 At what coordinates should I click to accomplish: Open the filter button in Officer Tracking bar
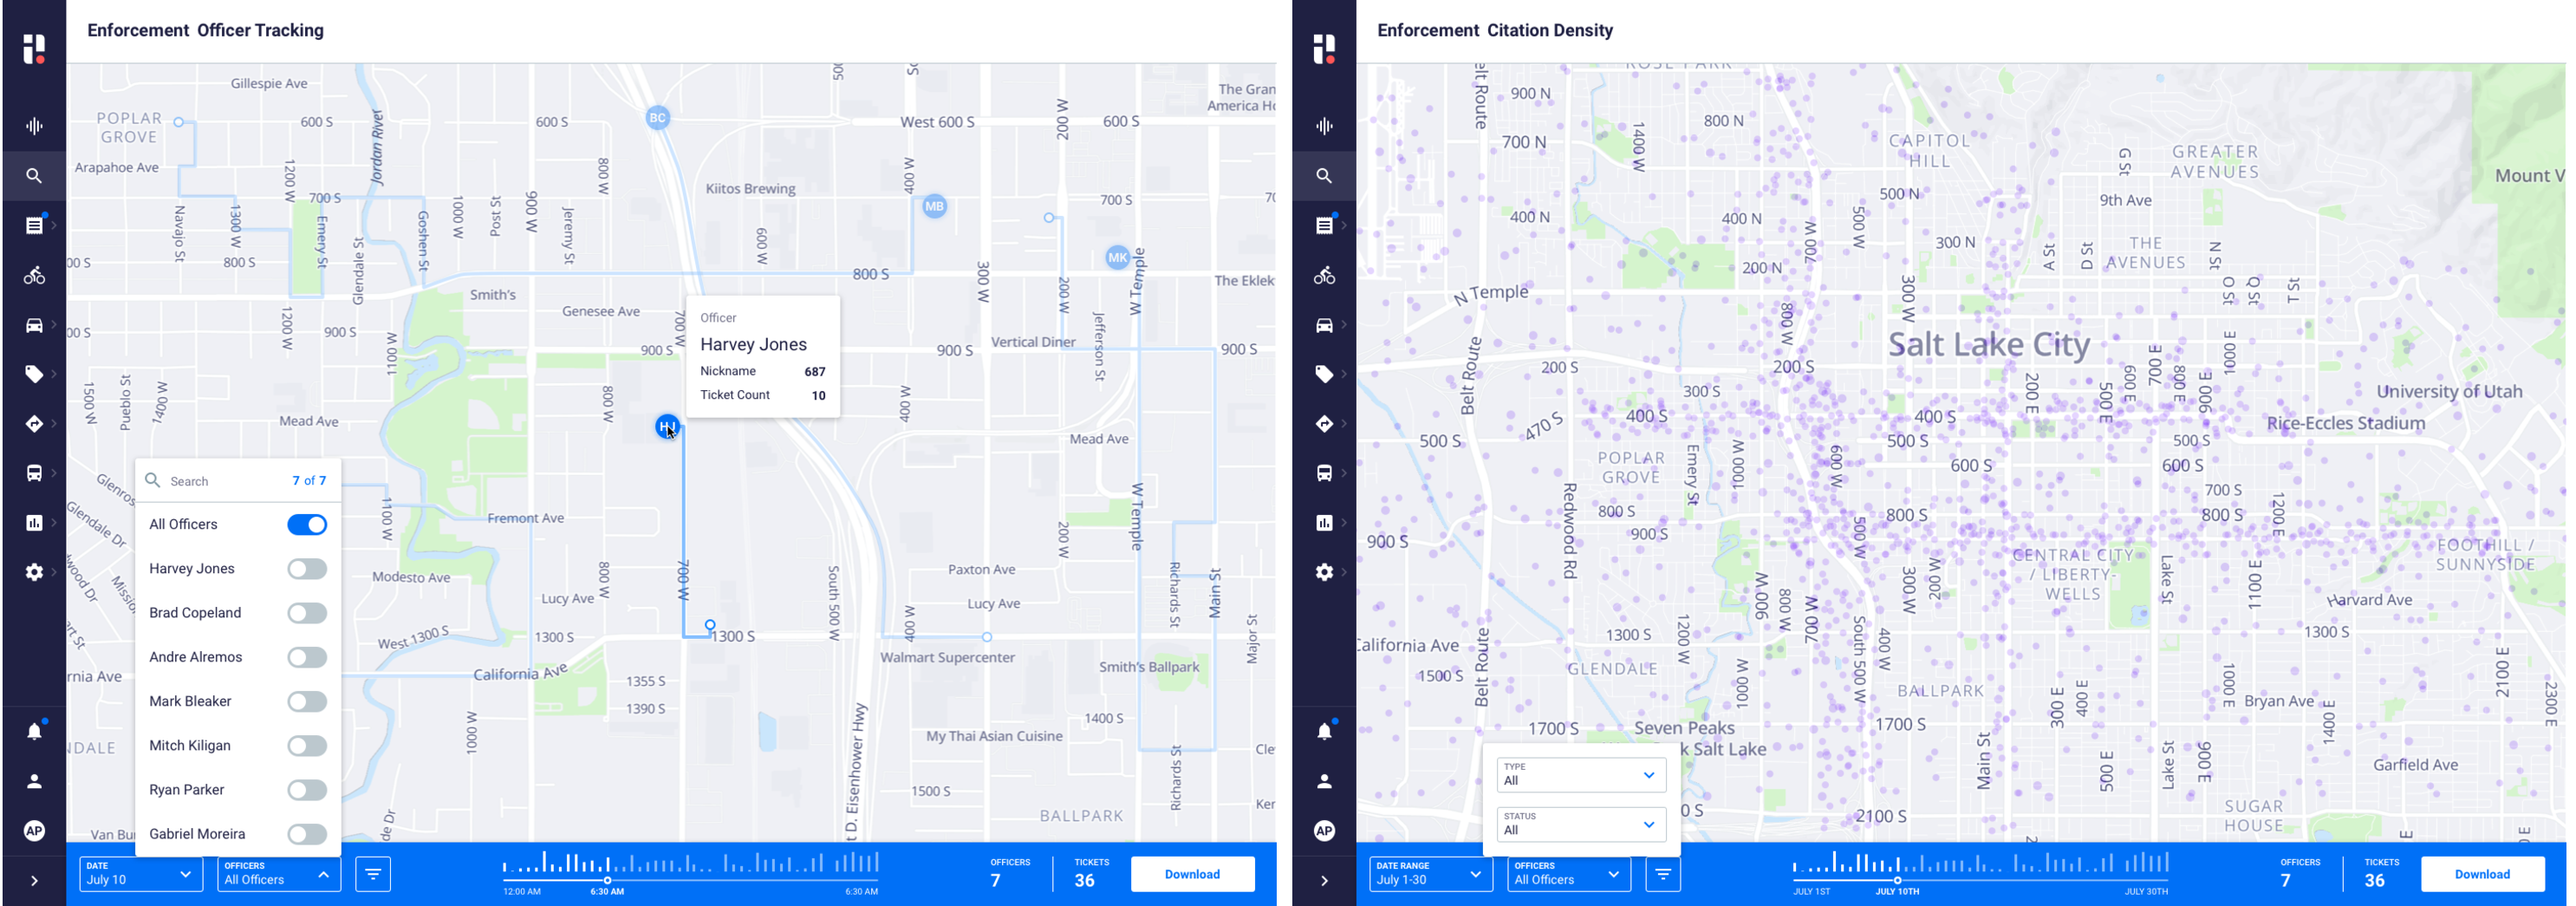pos(373,874)
